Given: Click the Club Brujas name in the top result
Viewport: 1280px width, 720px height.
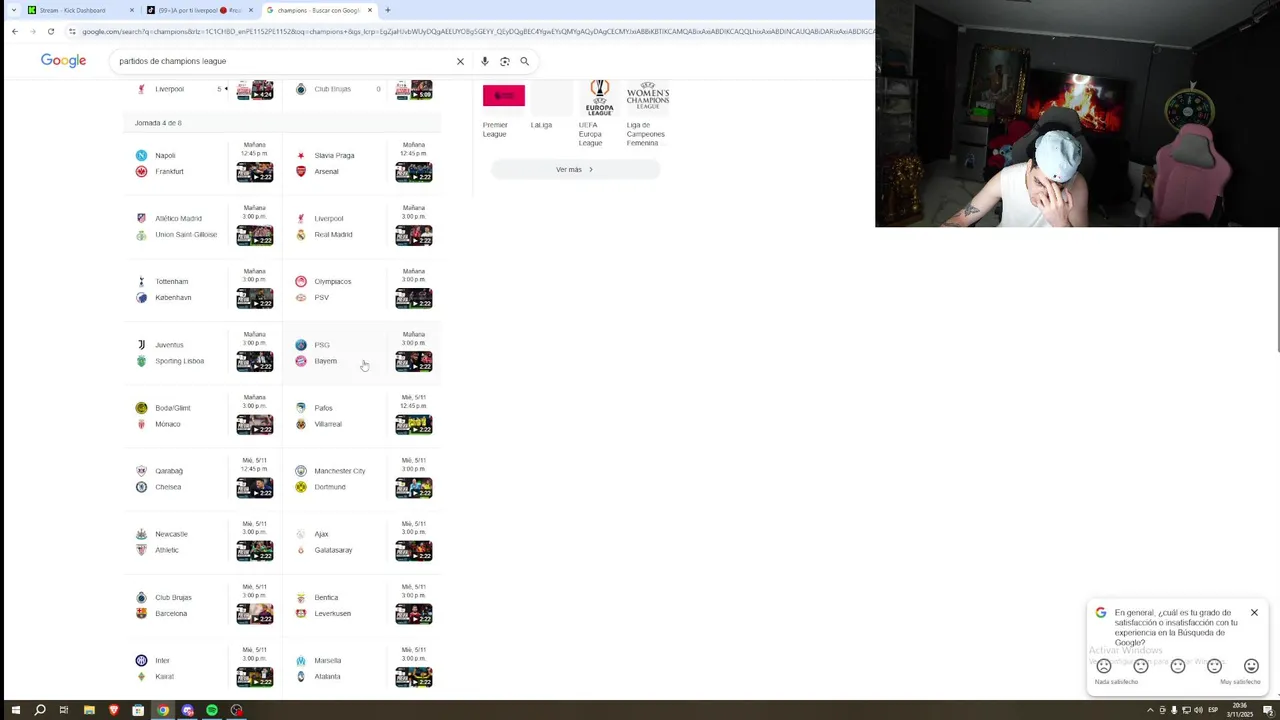Looking at the screenshot, I should [x=332, y=89].
